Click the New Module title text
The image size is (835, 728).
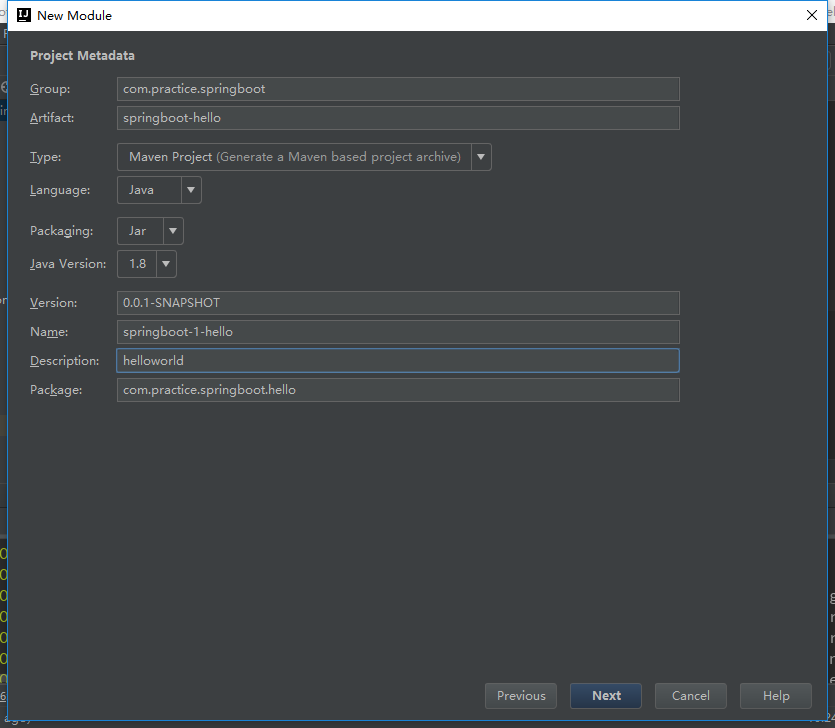[x=75, y=15]
